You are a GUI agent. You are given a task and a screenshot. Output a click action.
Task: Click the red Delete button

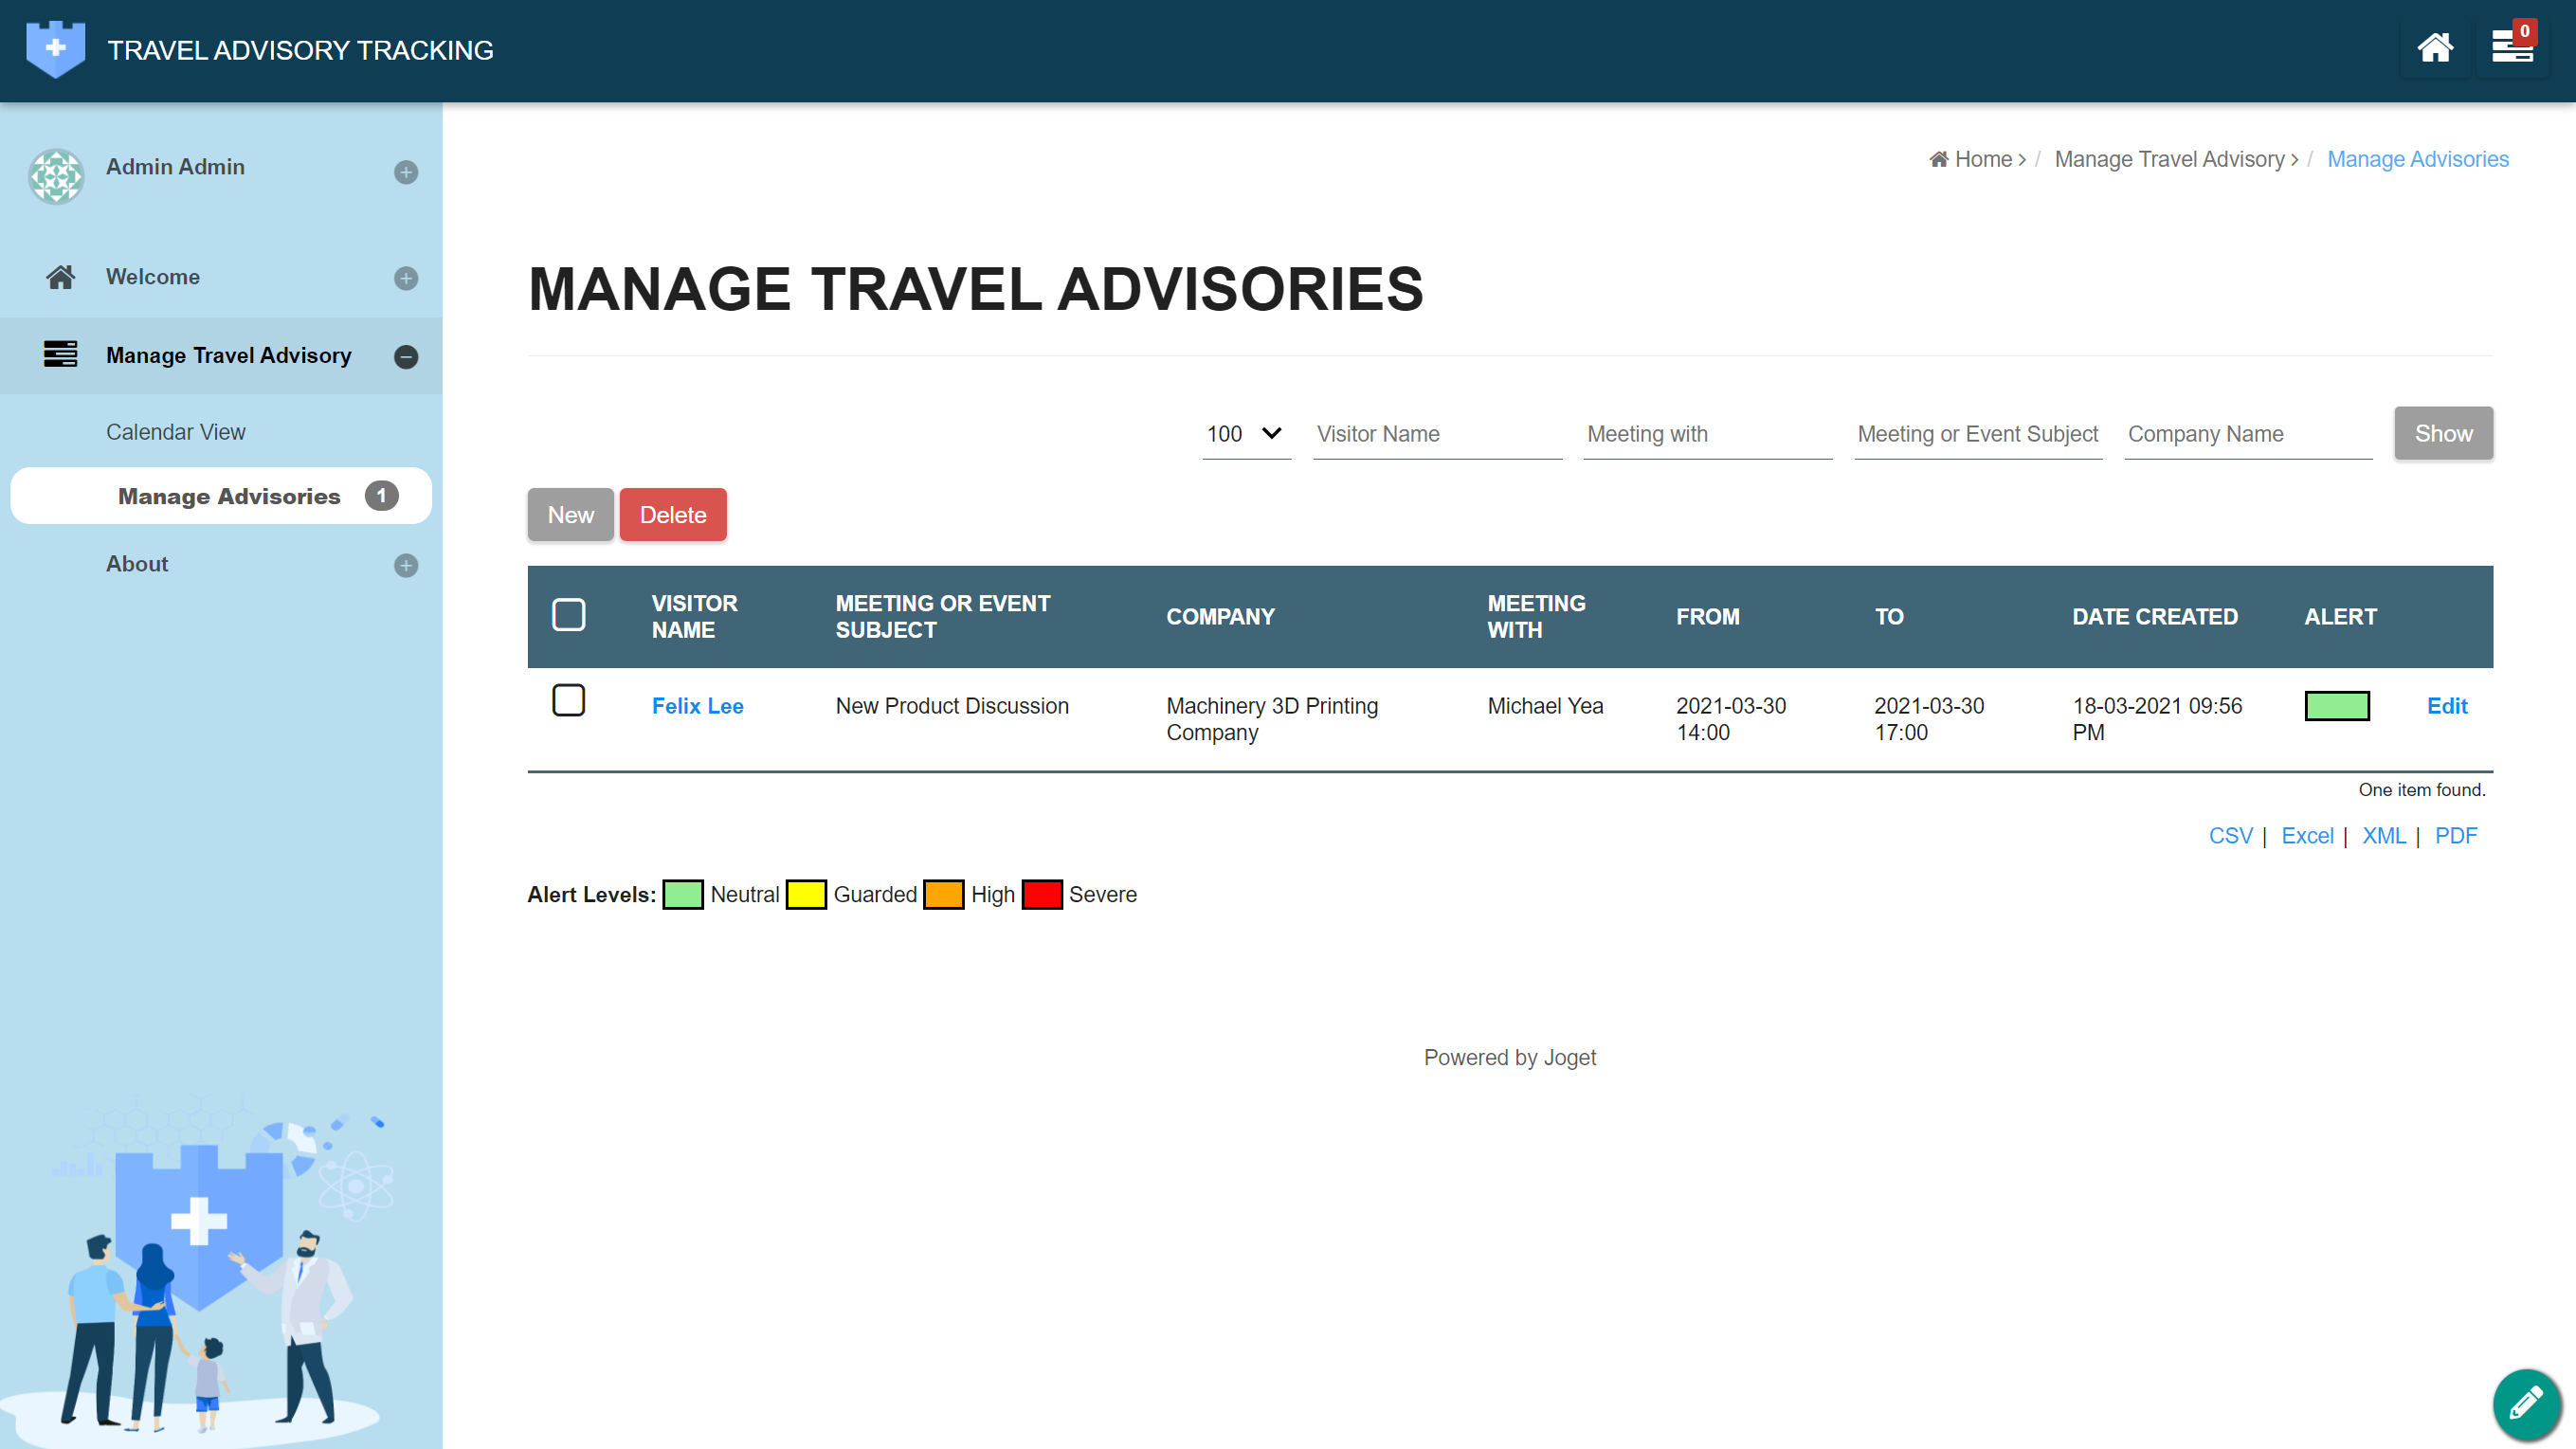pos(673,515)
